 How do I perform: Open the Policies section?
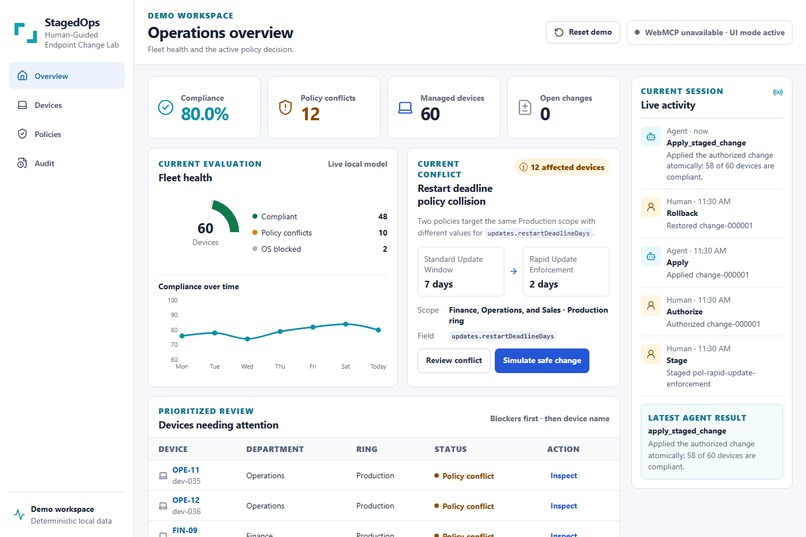[67, 134]
